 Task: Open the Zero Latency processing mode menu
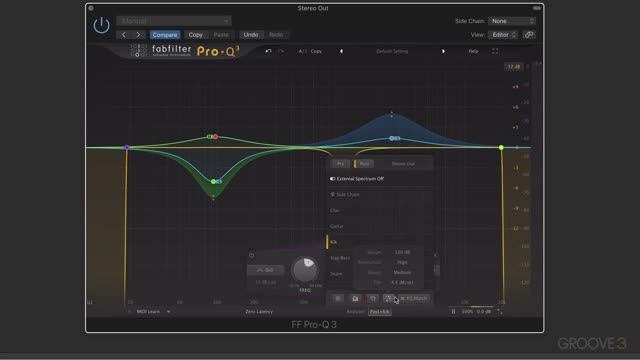click(x=259, y=312)
